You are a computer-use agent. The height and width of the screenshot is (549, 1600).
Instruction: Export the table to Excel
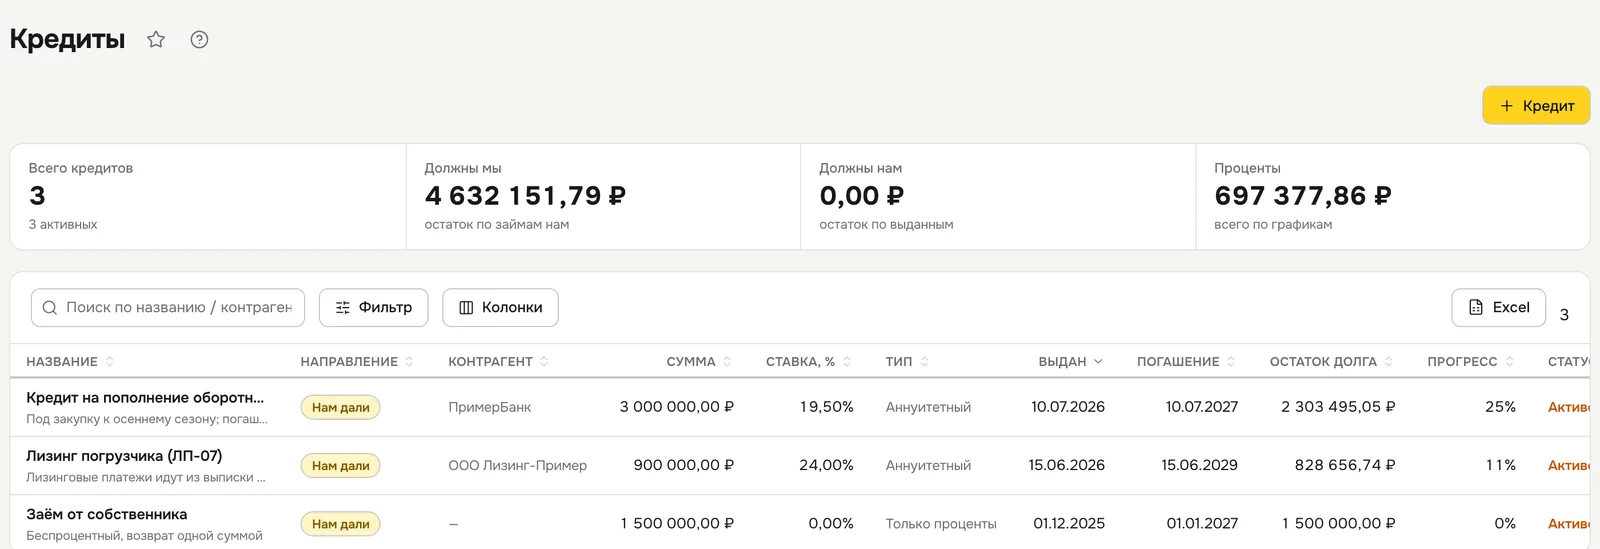[x=1498, y=308]
